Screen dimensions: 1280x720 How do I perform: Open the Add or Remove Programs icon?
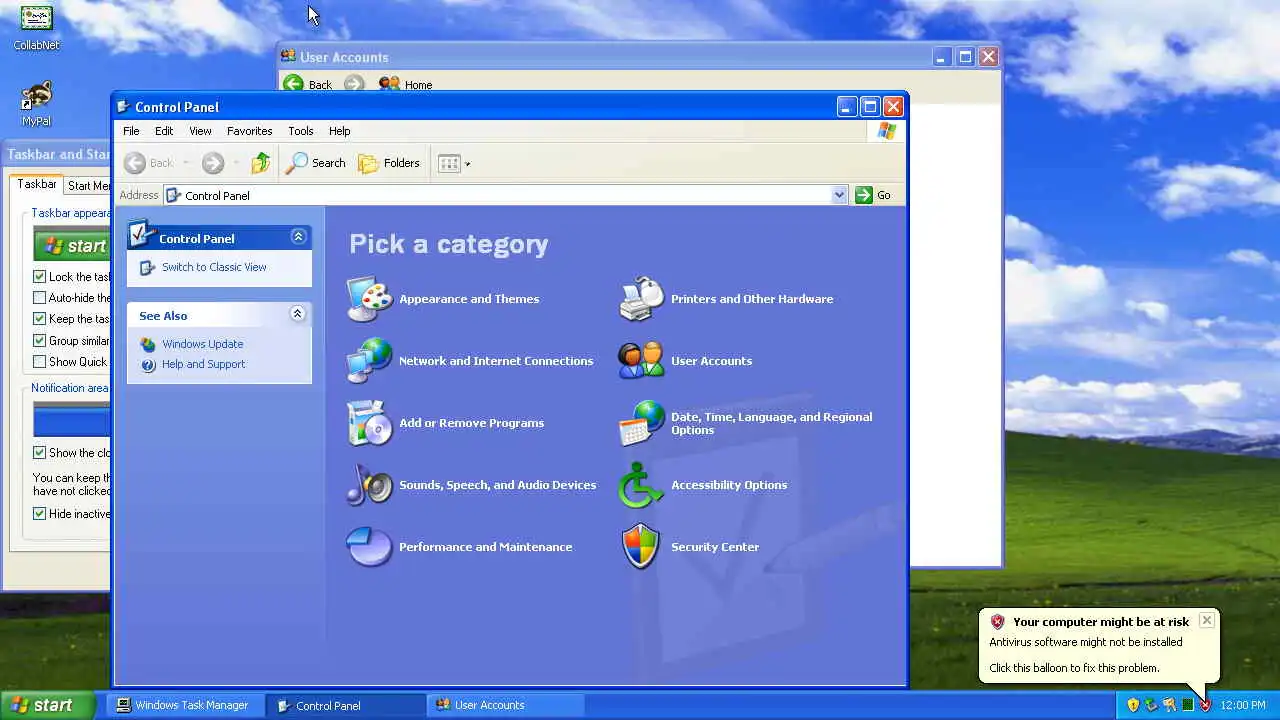tap(369, 423)
